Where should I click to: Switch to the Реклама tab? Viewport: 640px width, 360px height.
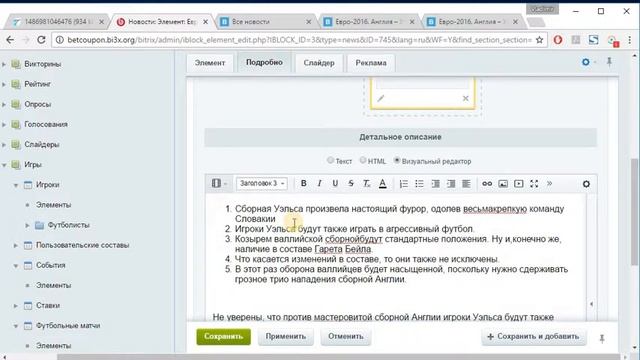coord(371,63)
